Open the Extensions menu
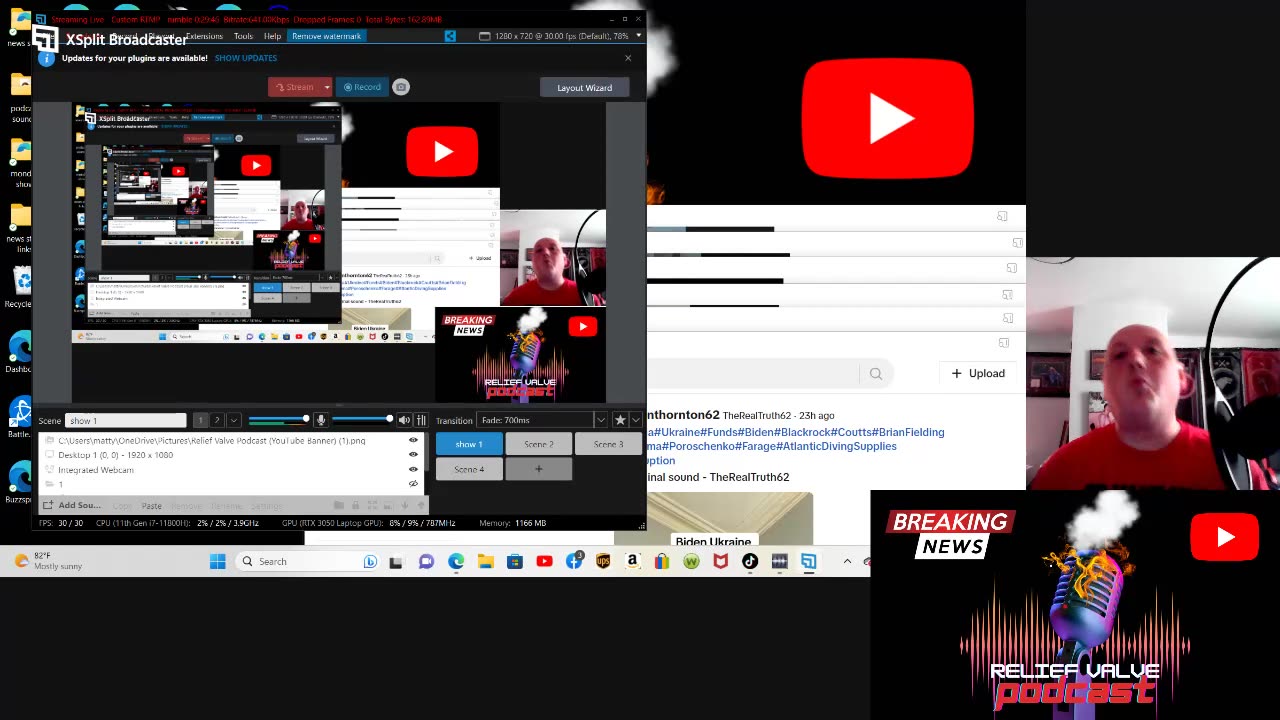1280x720 pixels. pyautogui.click(x=203, y=36)
